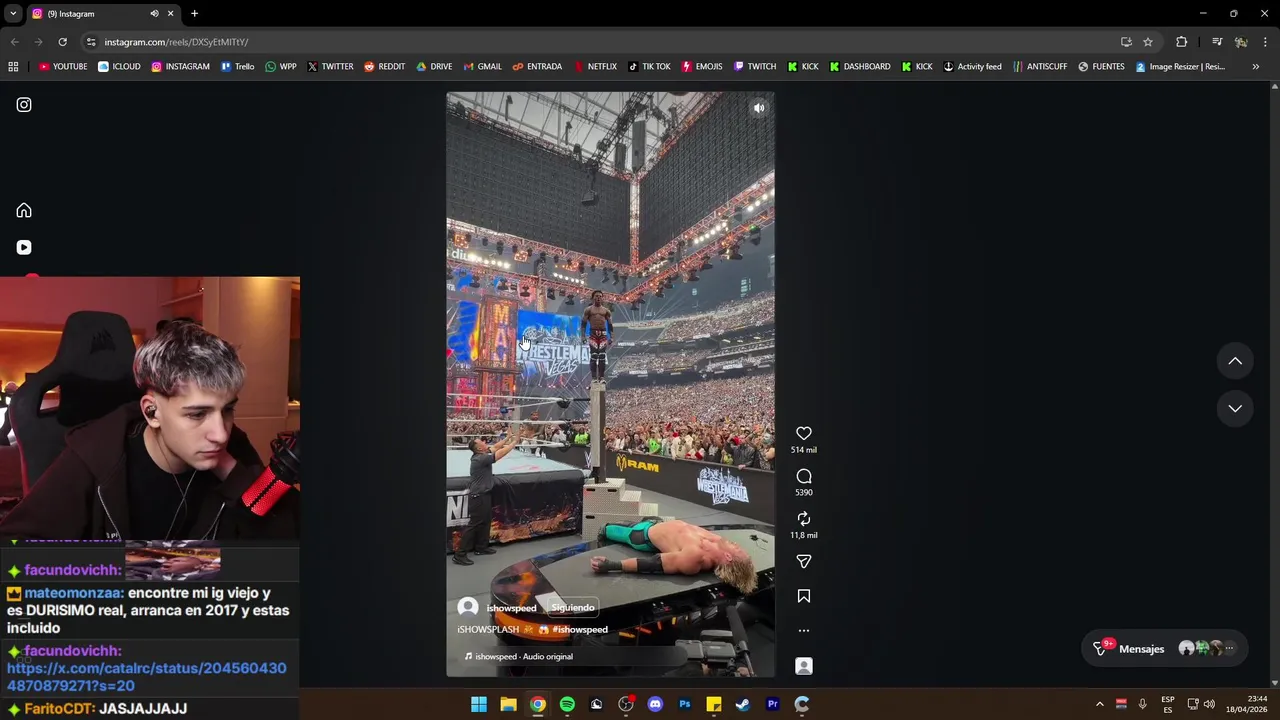Like the reel with heart icon
The height and width of the screenshot is (720, 1280).
pos(804,433)
